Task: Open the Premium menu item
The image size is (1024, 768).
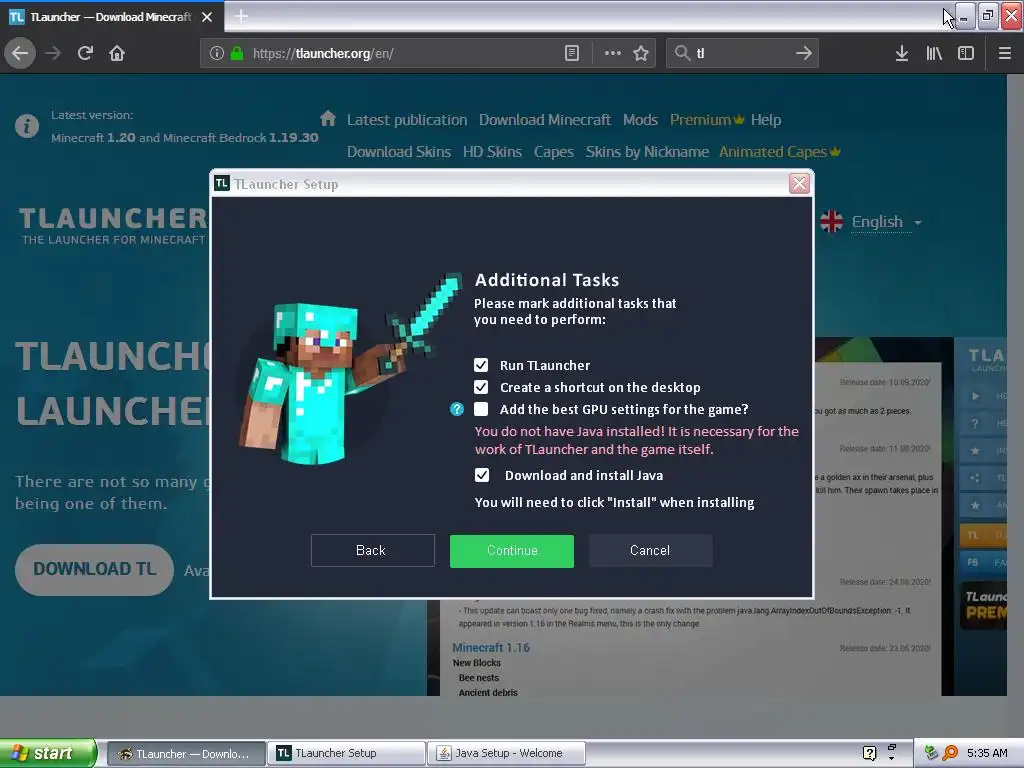Action: click(707, 120)
